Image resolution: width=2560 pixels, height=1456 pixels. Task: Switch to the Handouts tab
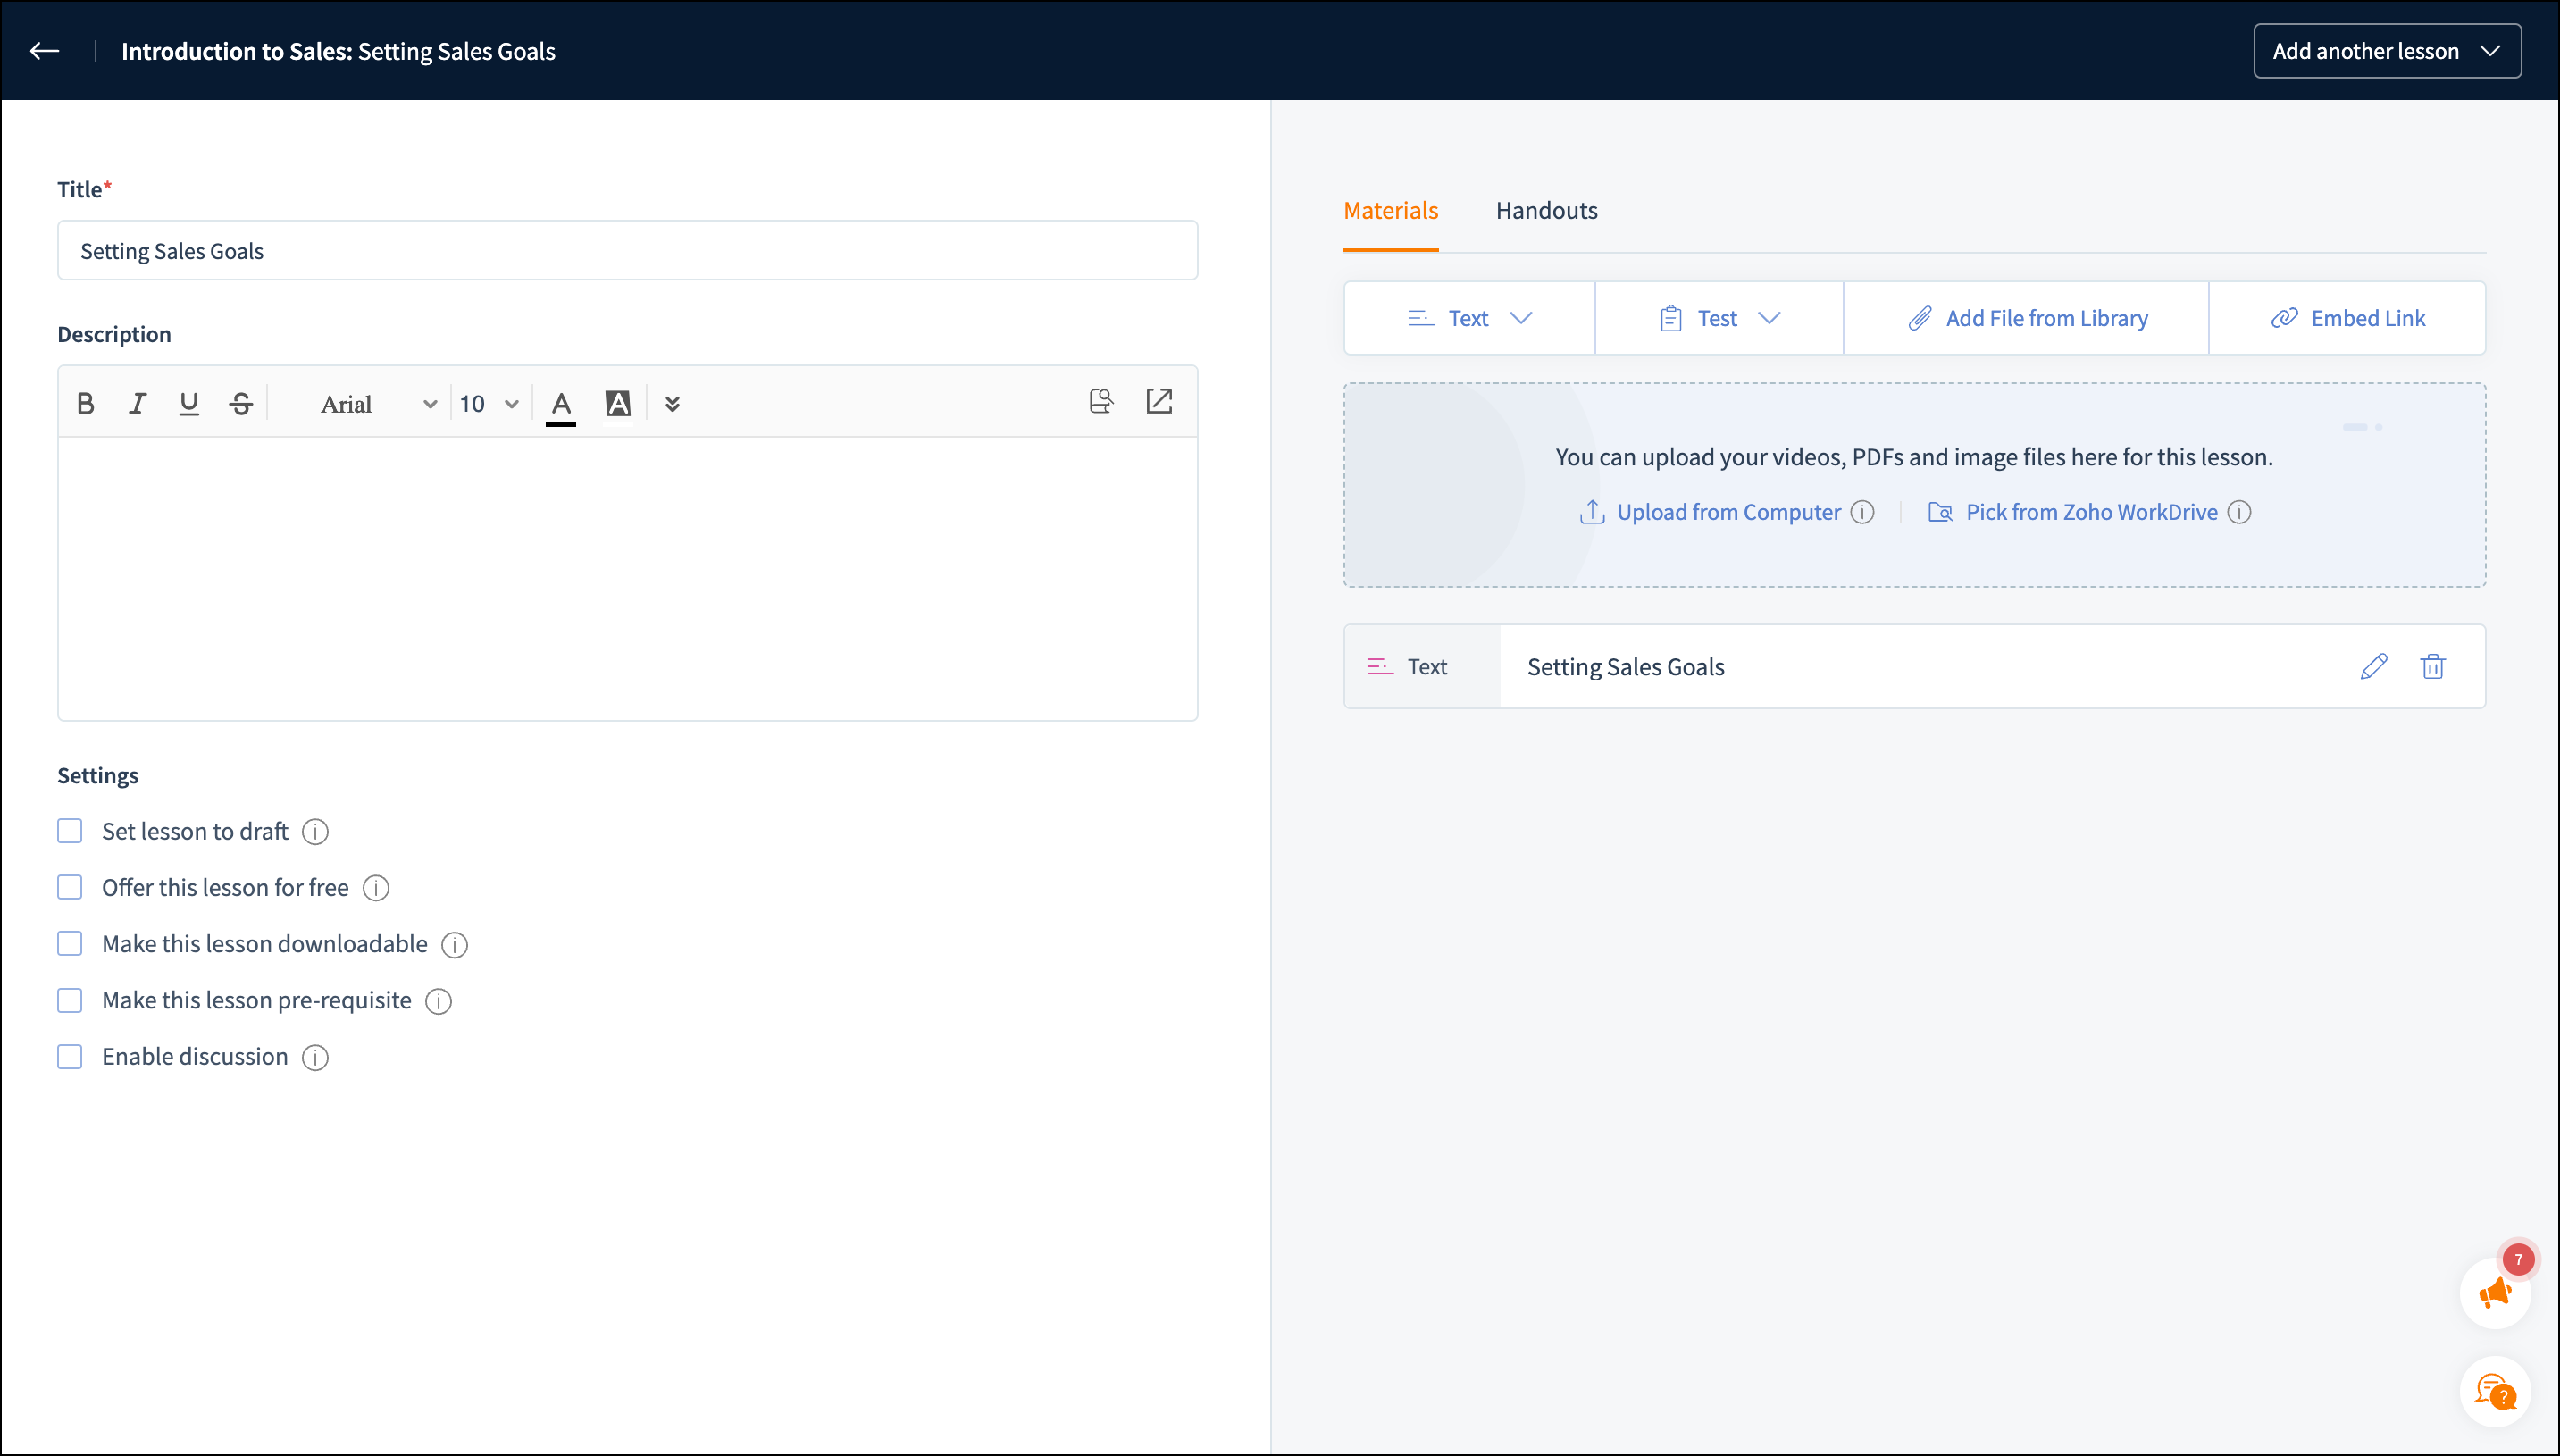pos(1546,210)
